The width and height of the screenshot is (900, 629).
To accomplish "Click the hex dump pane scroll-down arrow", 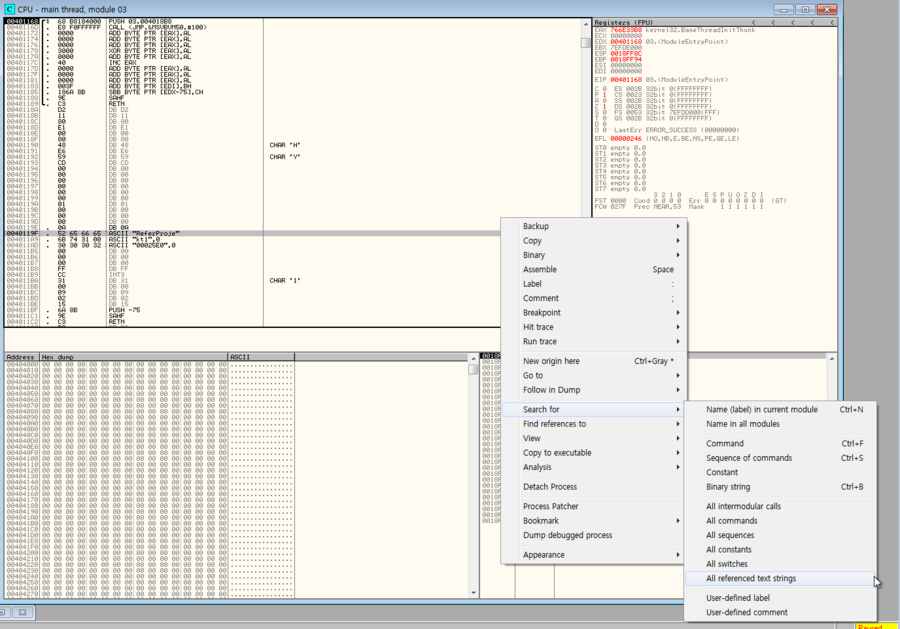I will pos(473,594).
